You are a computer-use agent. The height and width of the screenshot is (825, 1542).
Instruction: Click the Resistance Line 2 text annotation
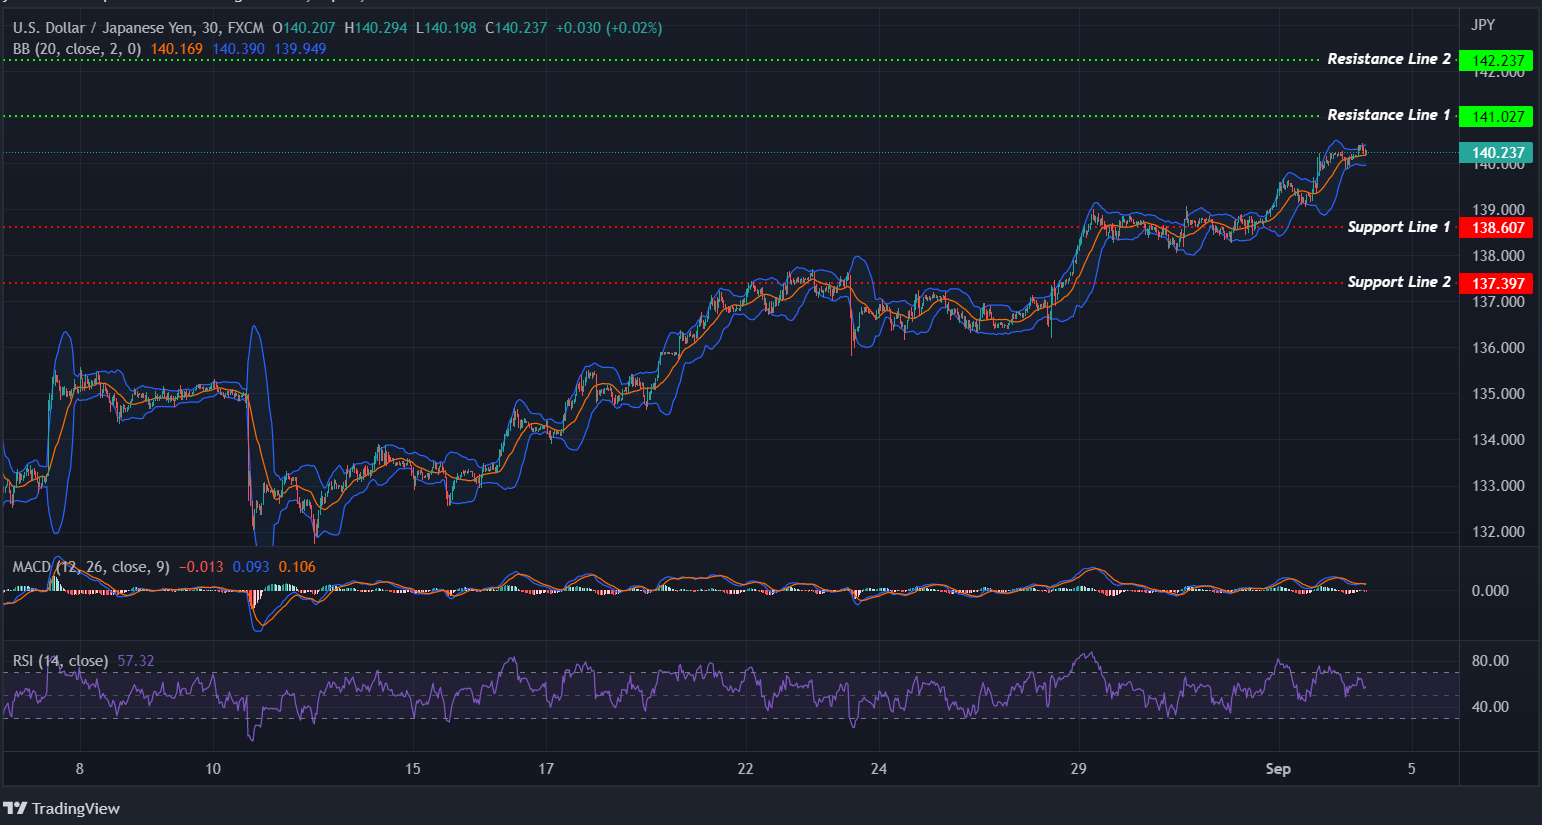coord(1388,59)
